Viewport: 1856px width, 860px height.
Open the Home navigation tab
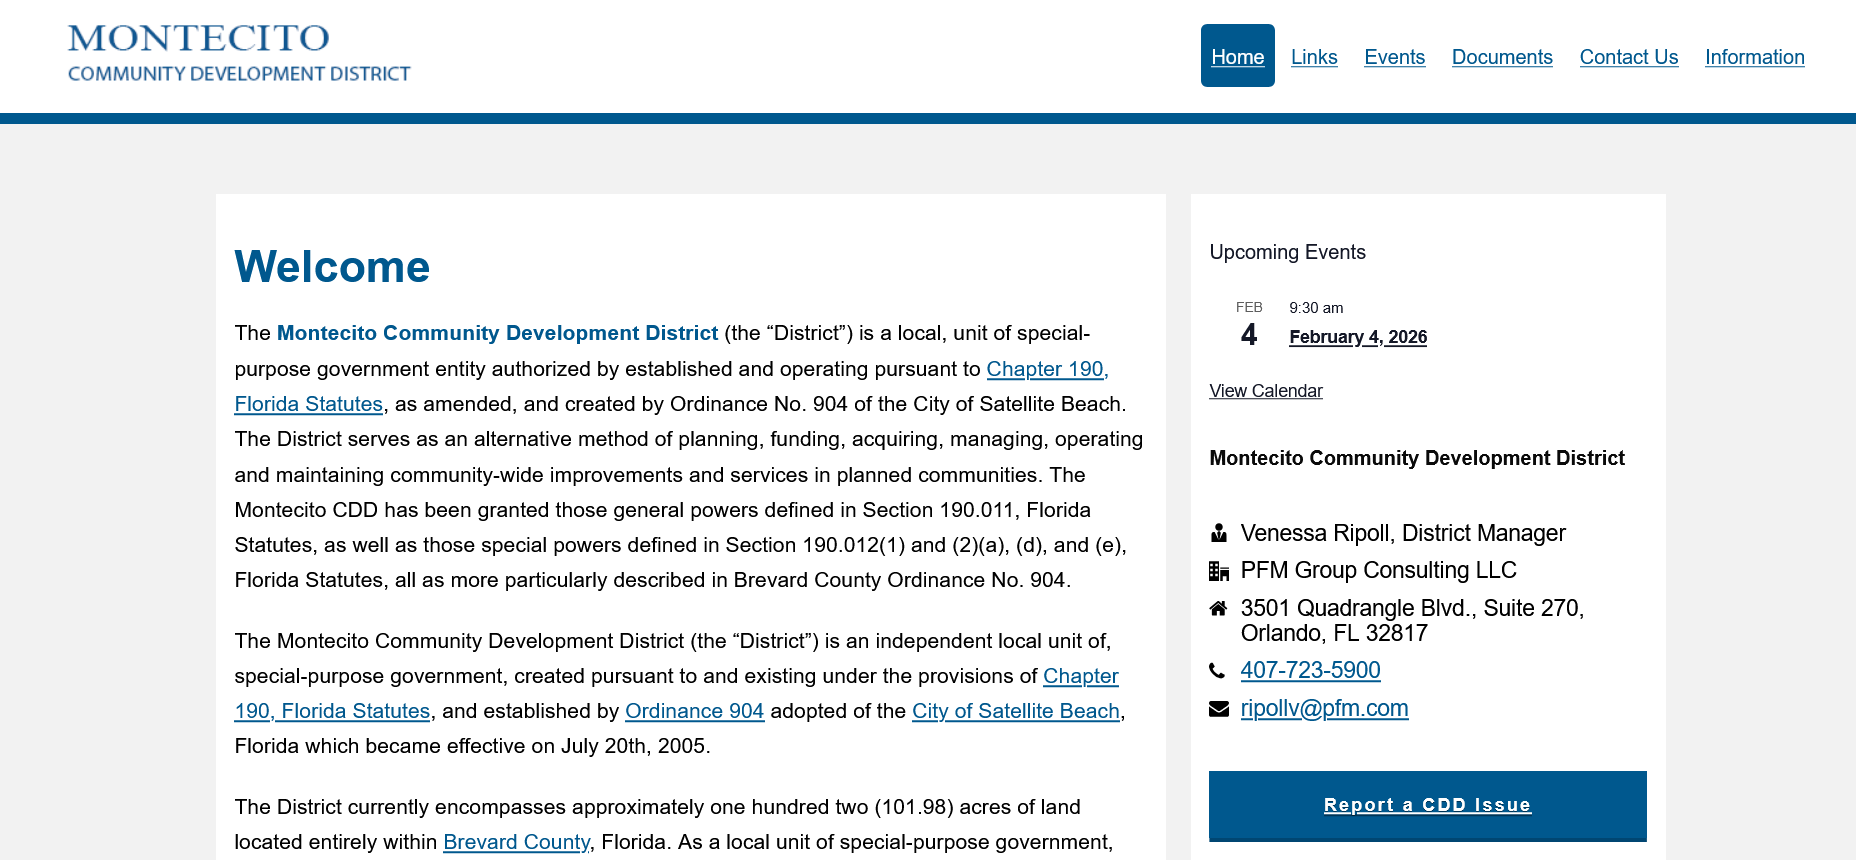(x=1237, y=57)
